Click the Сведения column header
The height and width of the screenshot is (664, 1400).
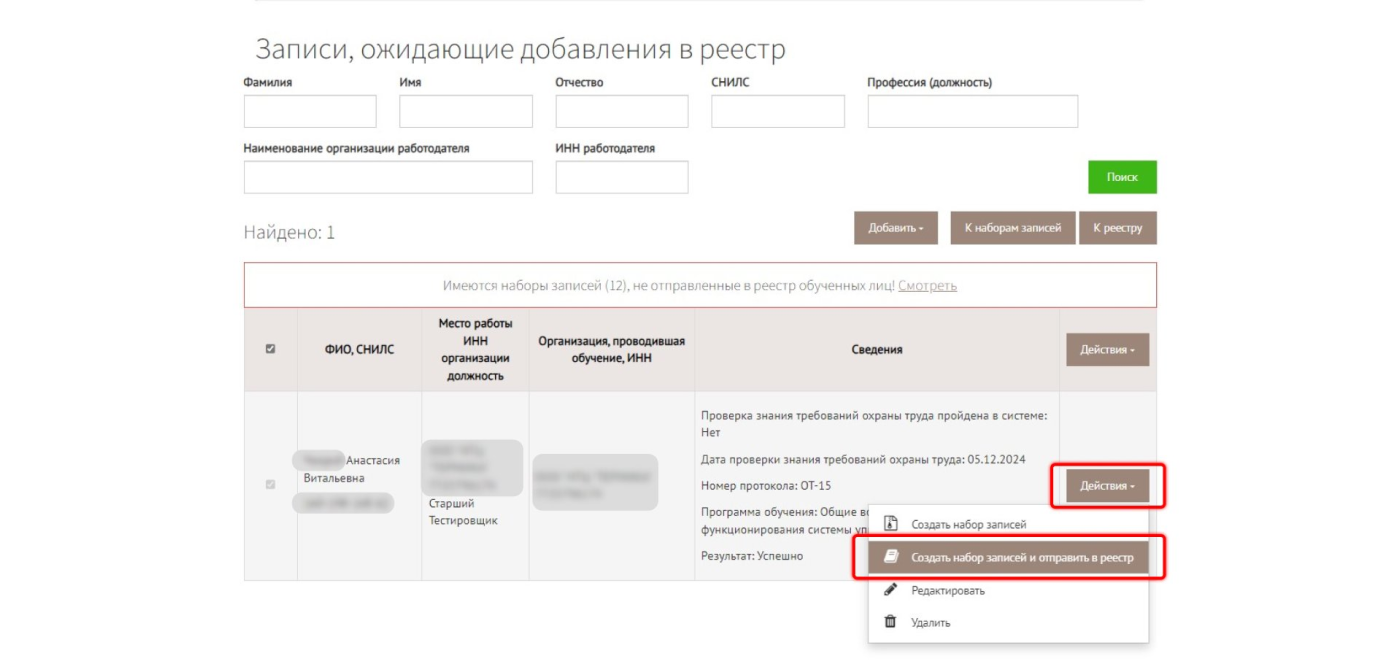point(877,350)
